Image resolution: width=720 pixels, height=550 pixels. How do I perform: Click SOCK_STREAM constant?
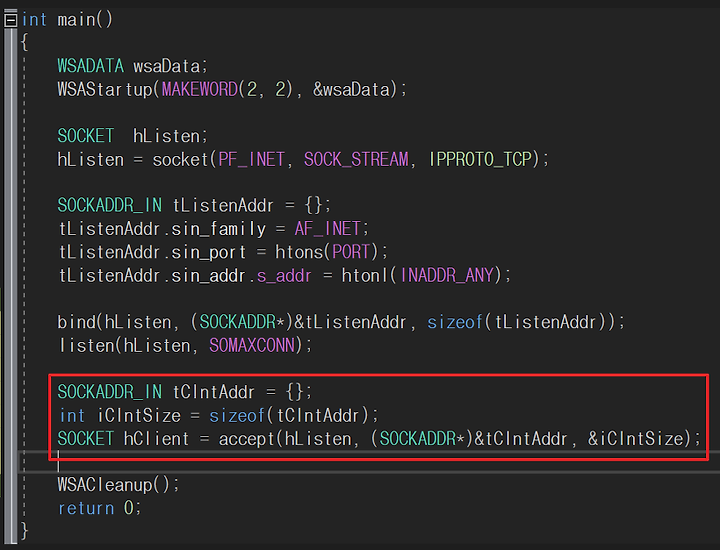point(356,160)
